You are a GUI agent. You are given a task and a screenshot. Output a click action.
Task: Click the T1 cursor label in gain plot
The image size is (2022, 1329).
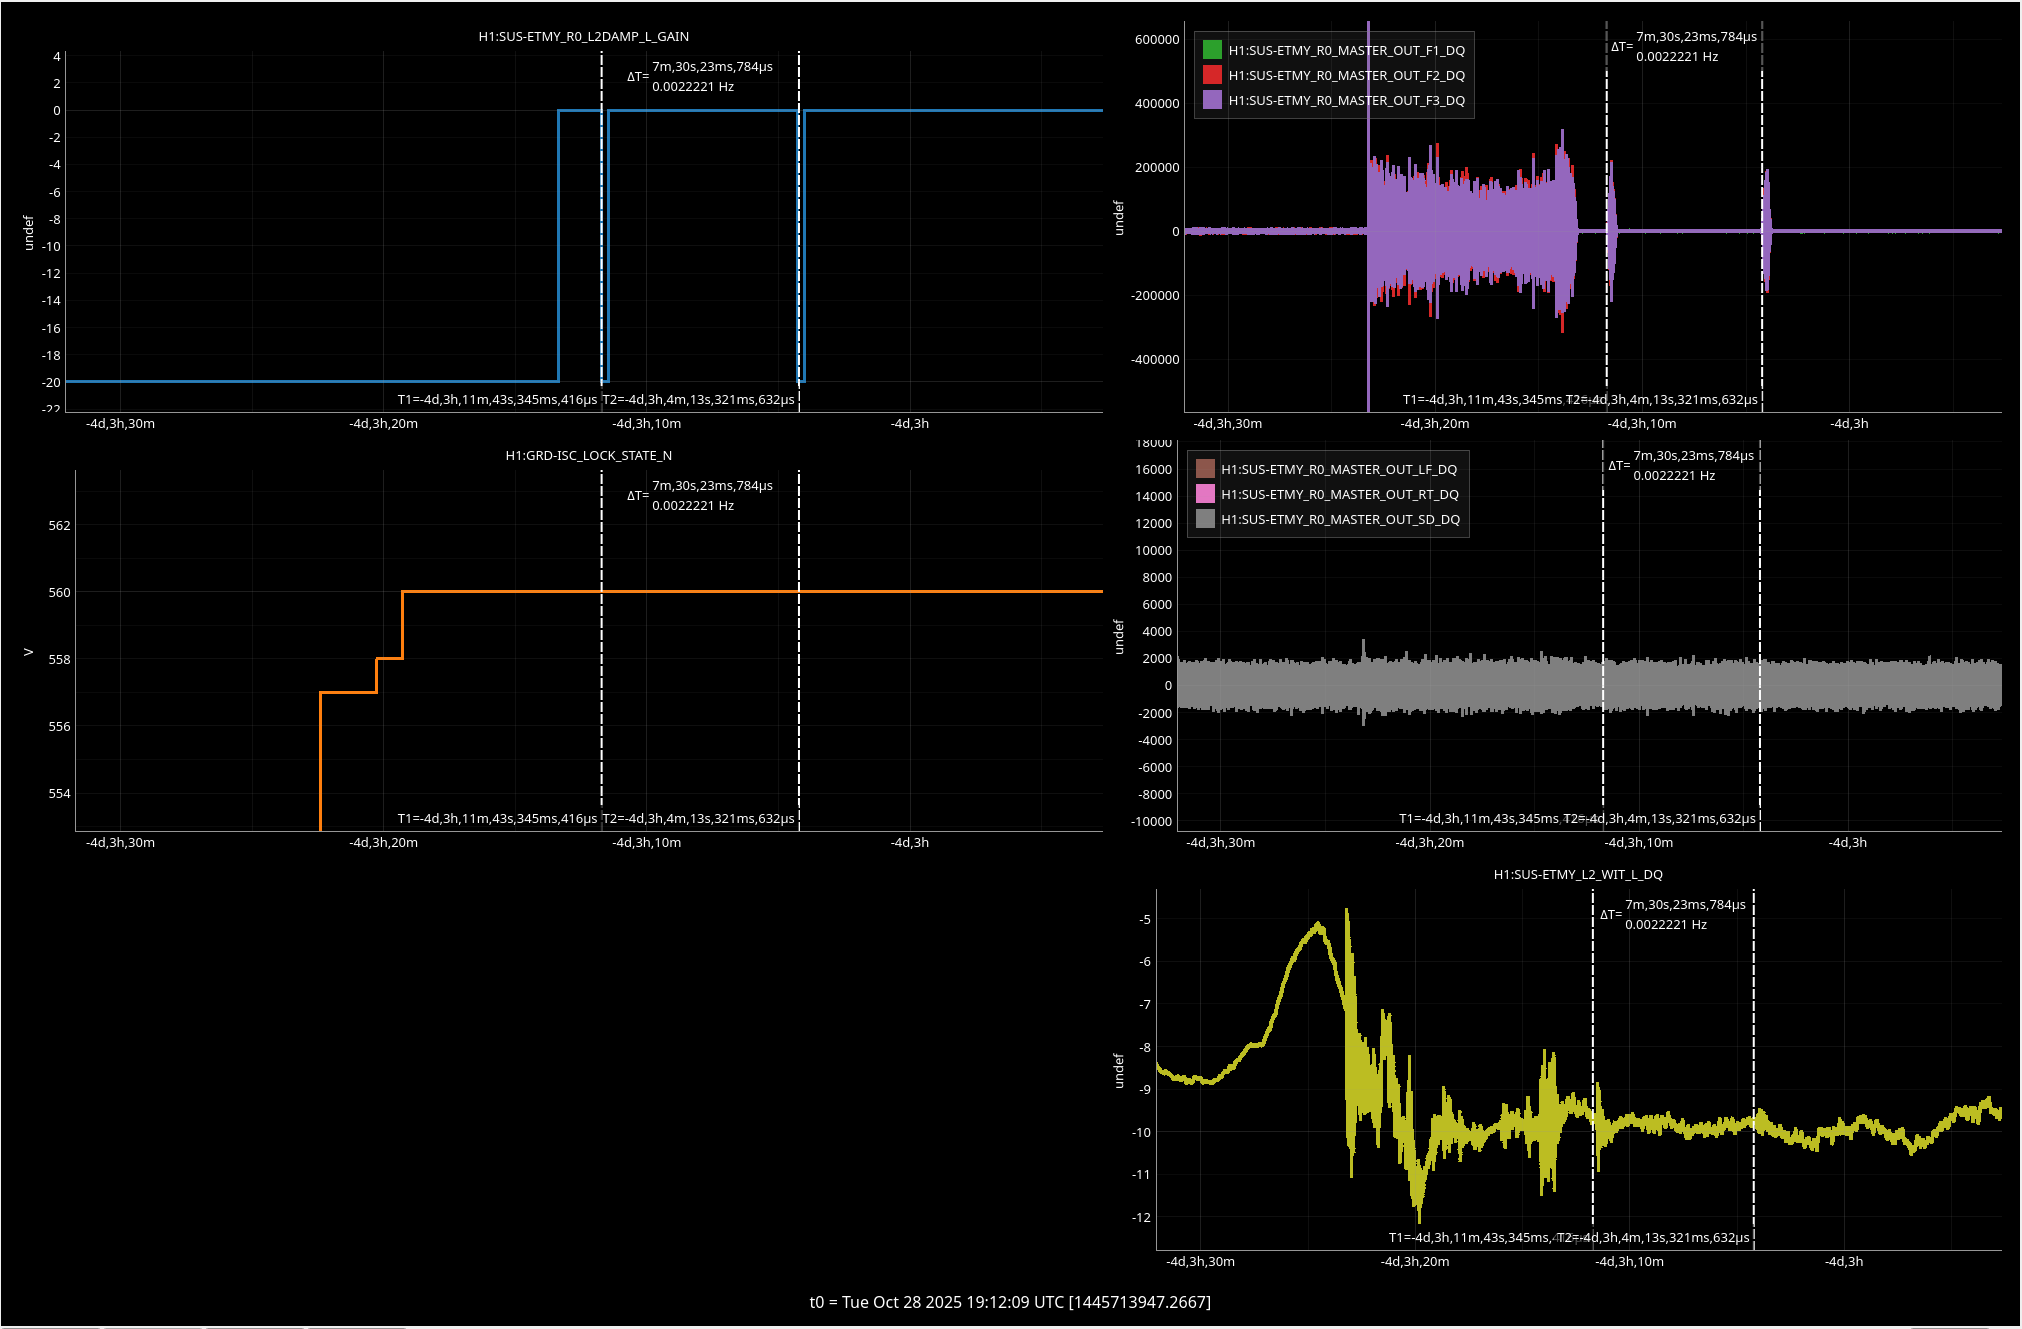[497, 399]
